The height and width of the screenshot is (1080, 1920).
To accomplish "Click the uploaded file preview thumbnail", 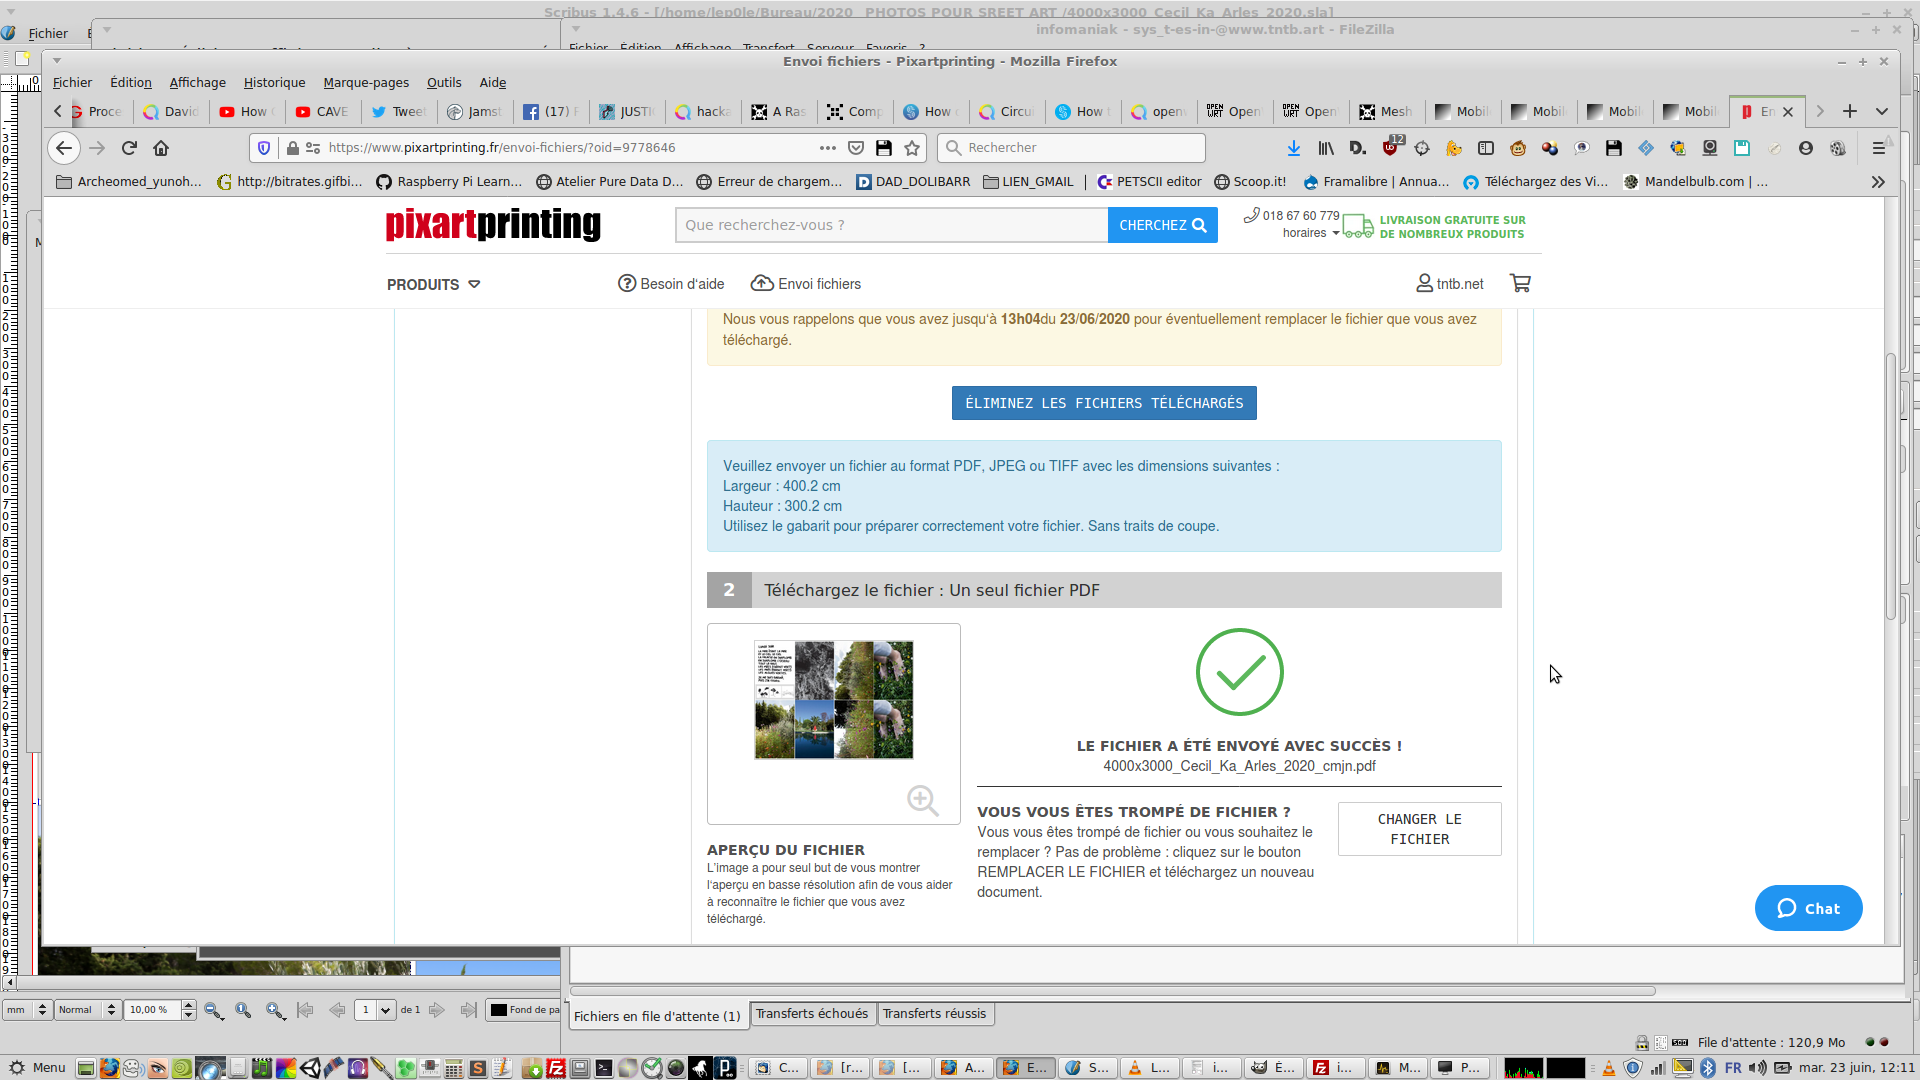I will (833, 700).
